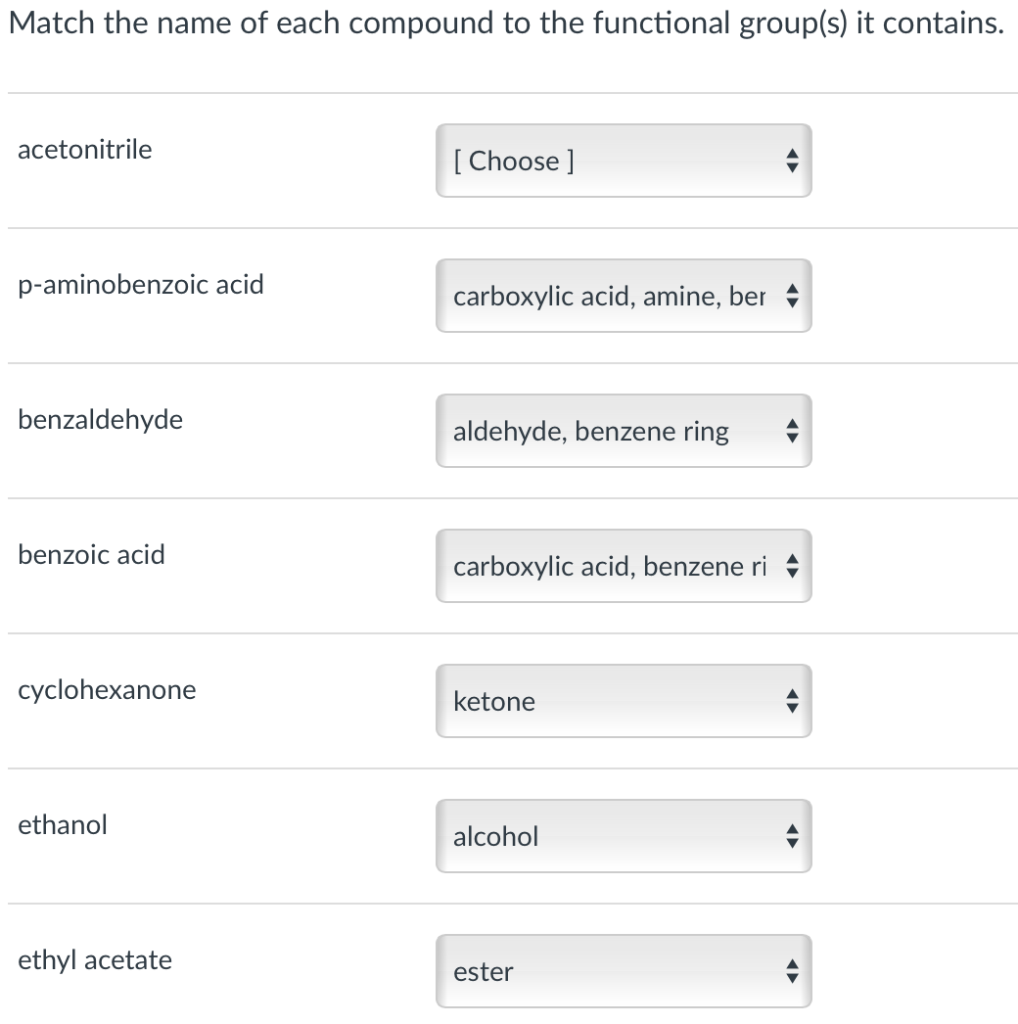This screenshot has width=1018, height=1024.
Task: Click the up-down arrow on the acetonitrile dropdown
Action: click(x=791, y=161)
